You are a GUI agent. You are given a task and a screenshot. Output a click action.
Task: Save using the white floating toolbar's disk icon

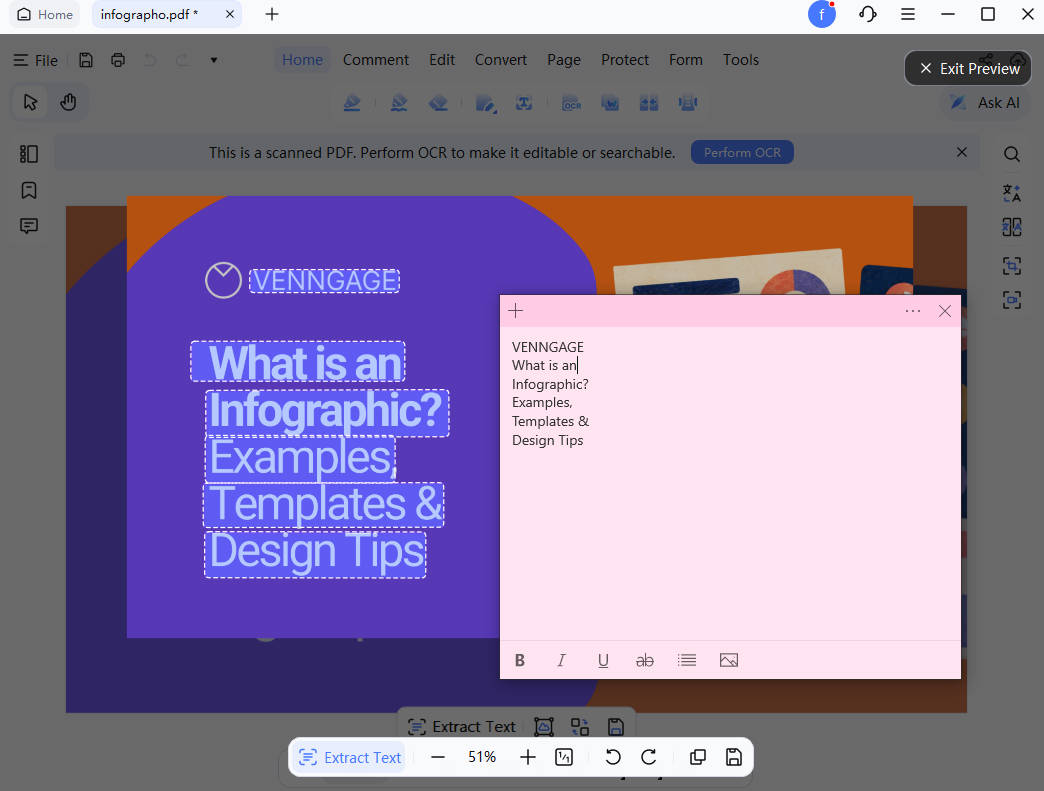[734, 757]
